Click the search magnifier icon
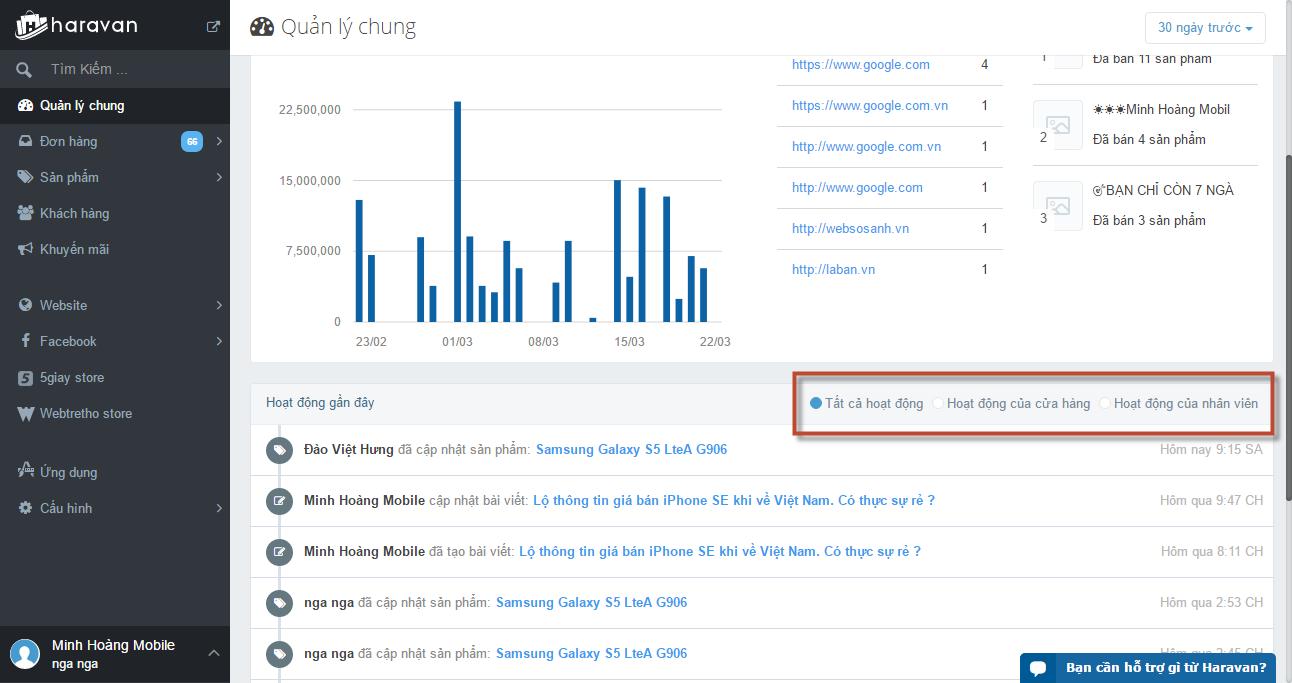The height and width of the screenshot is (683, 1292). [24, 69]
